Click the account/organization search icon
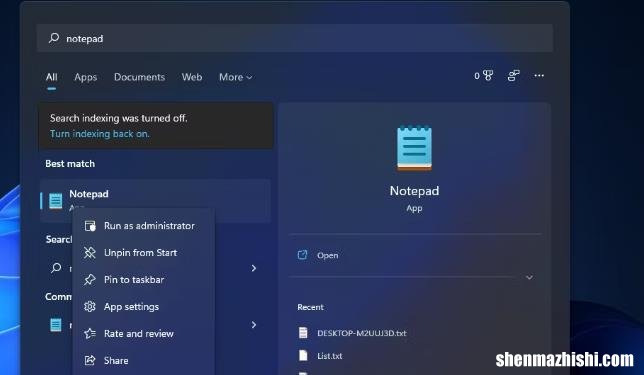This screenshot has width=644, height=375. click(513, 76)
